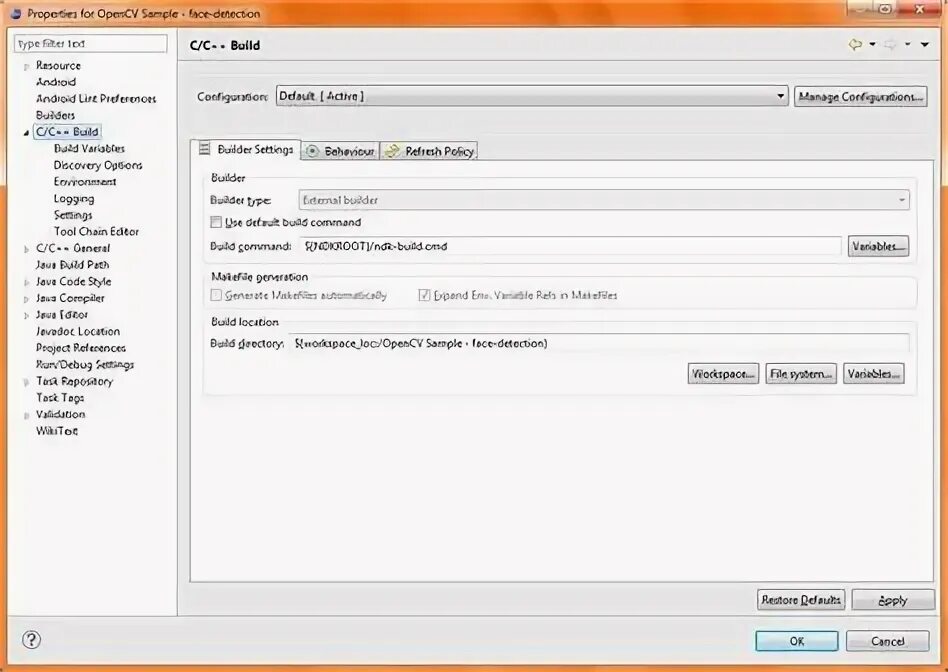Select Builders in the tree

pyautogui.click(x=55, y=115)
